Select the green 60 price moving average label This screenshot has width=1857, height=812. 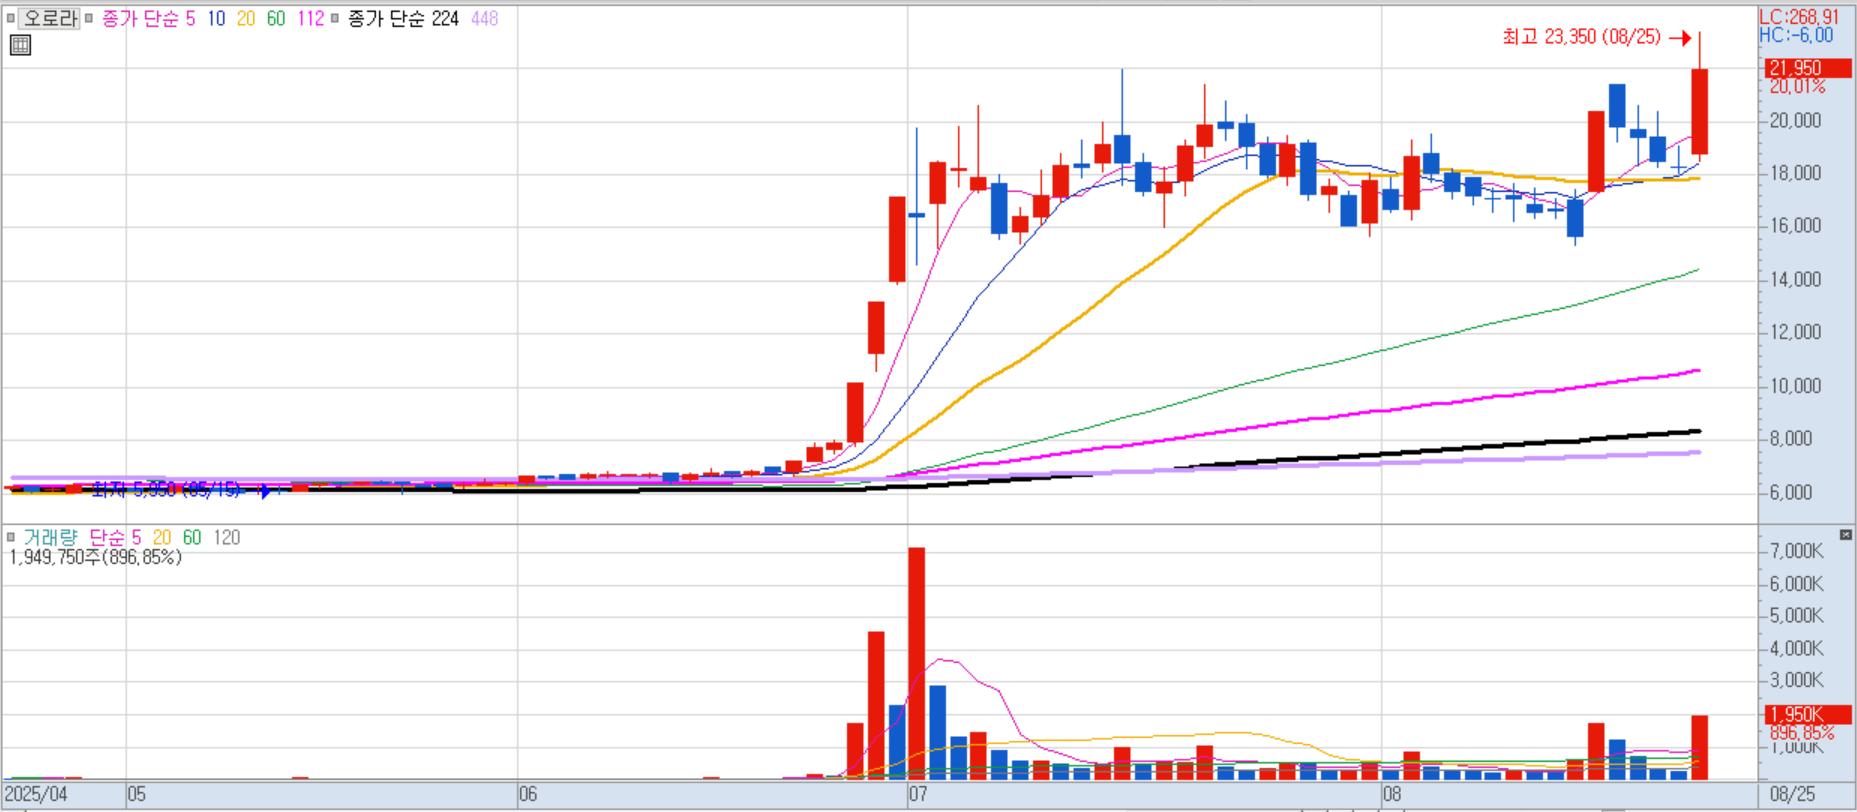(x=276, y=18)
